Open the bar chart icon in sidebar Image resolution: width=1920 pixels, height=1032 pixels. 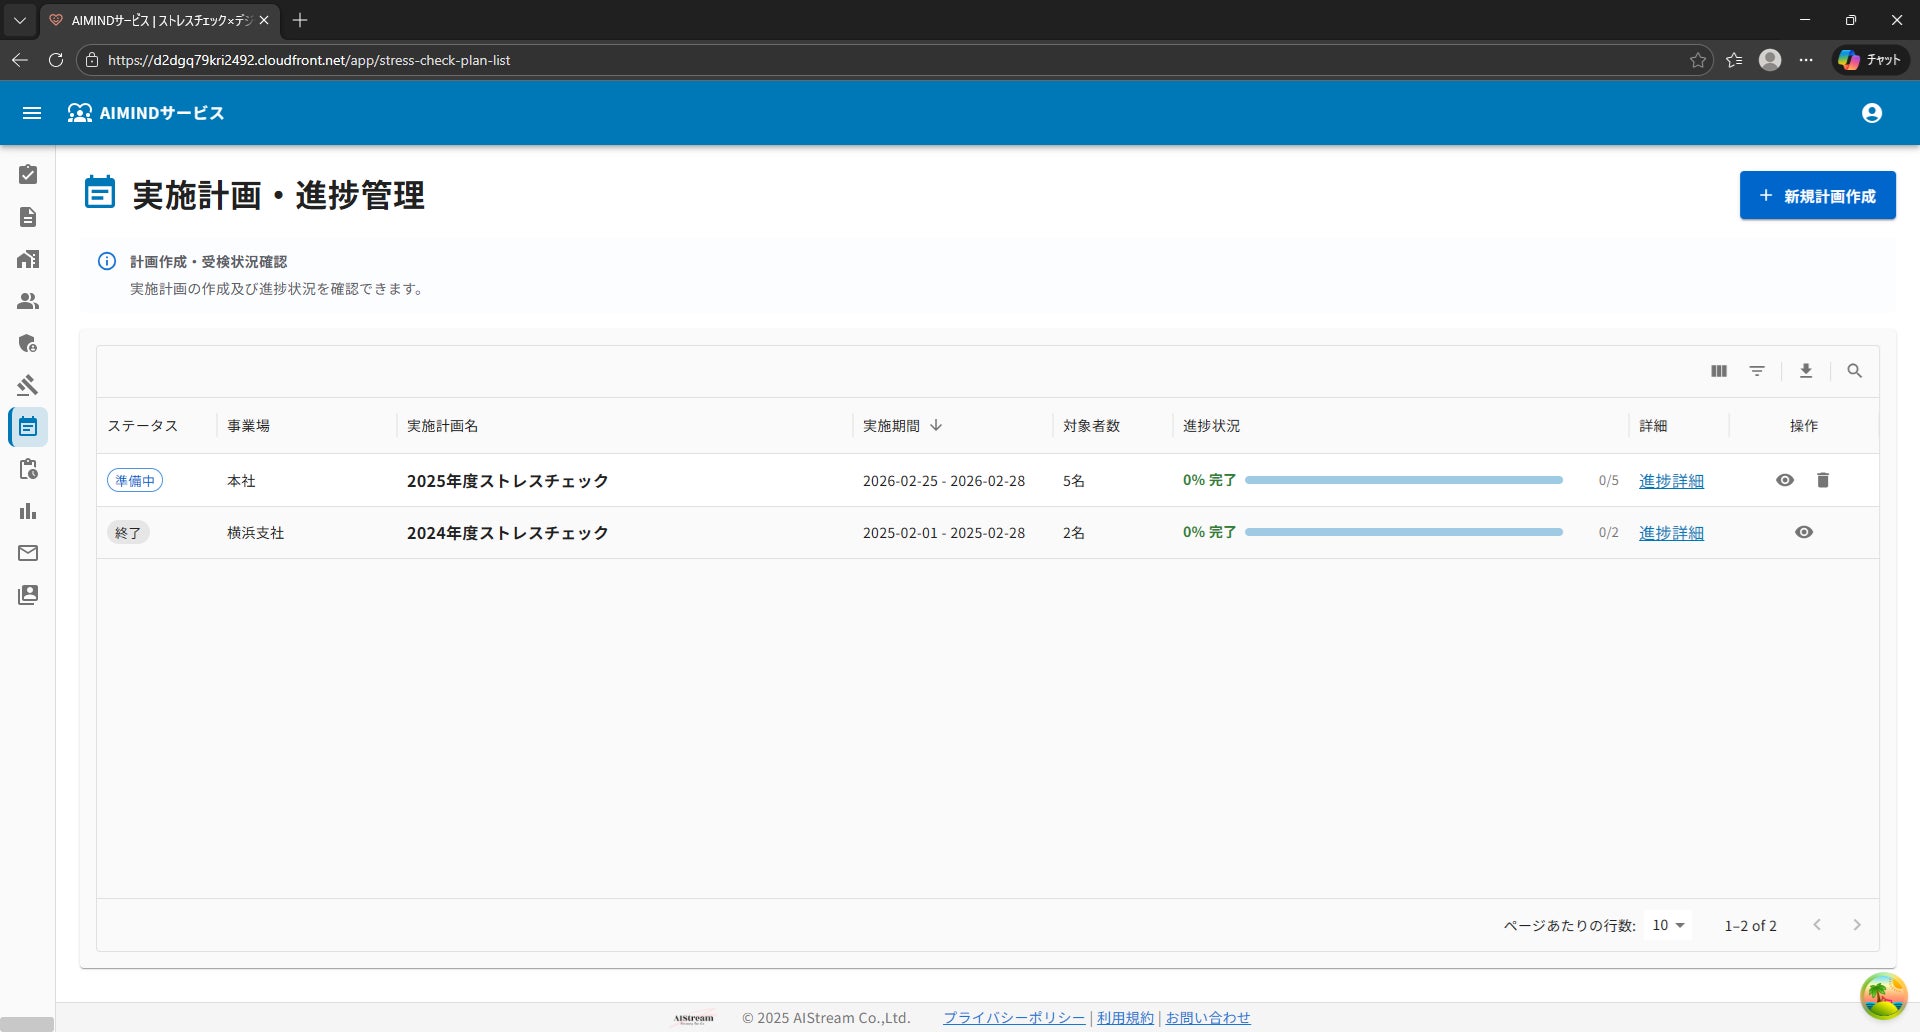point(28,511)
